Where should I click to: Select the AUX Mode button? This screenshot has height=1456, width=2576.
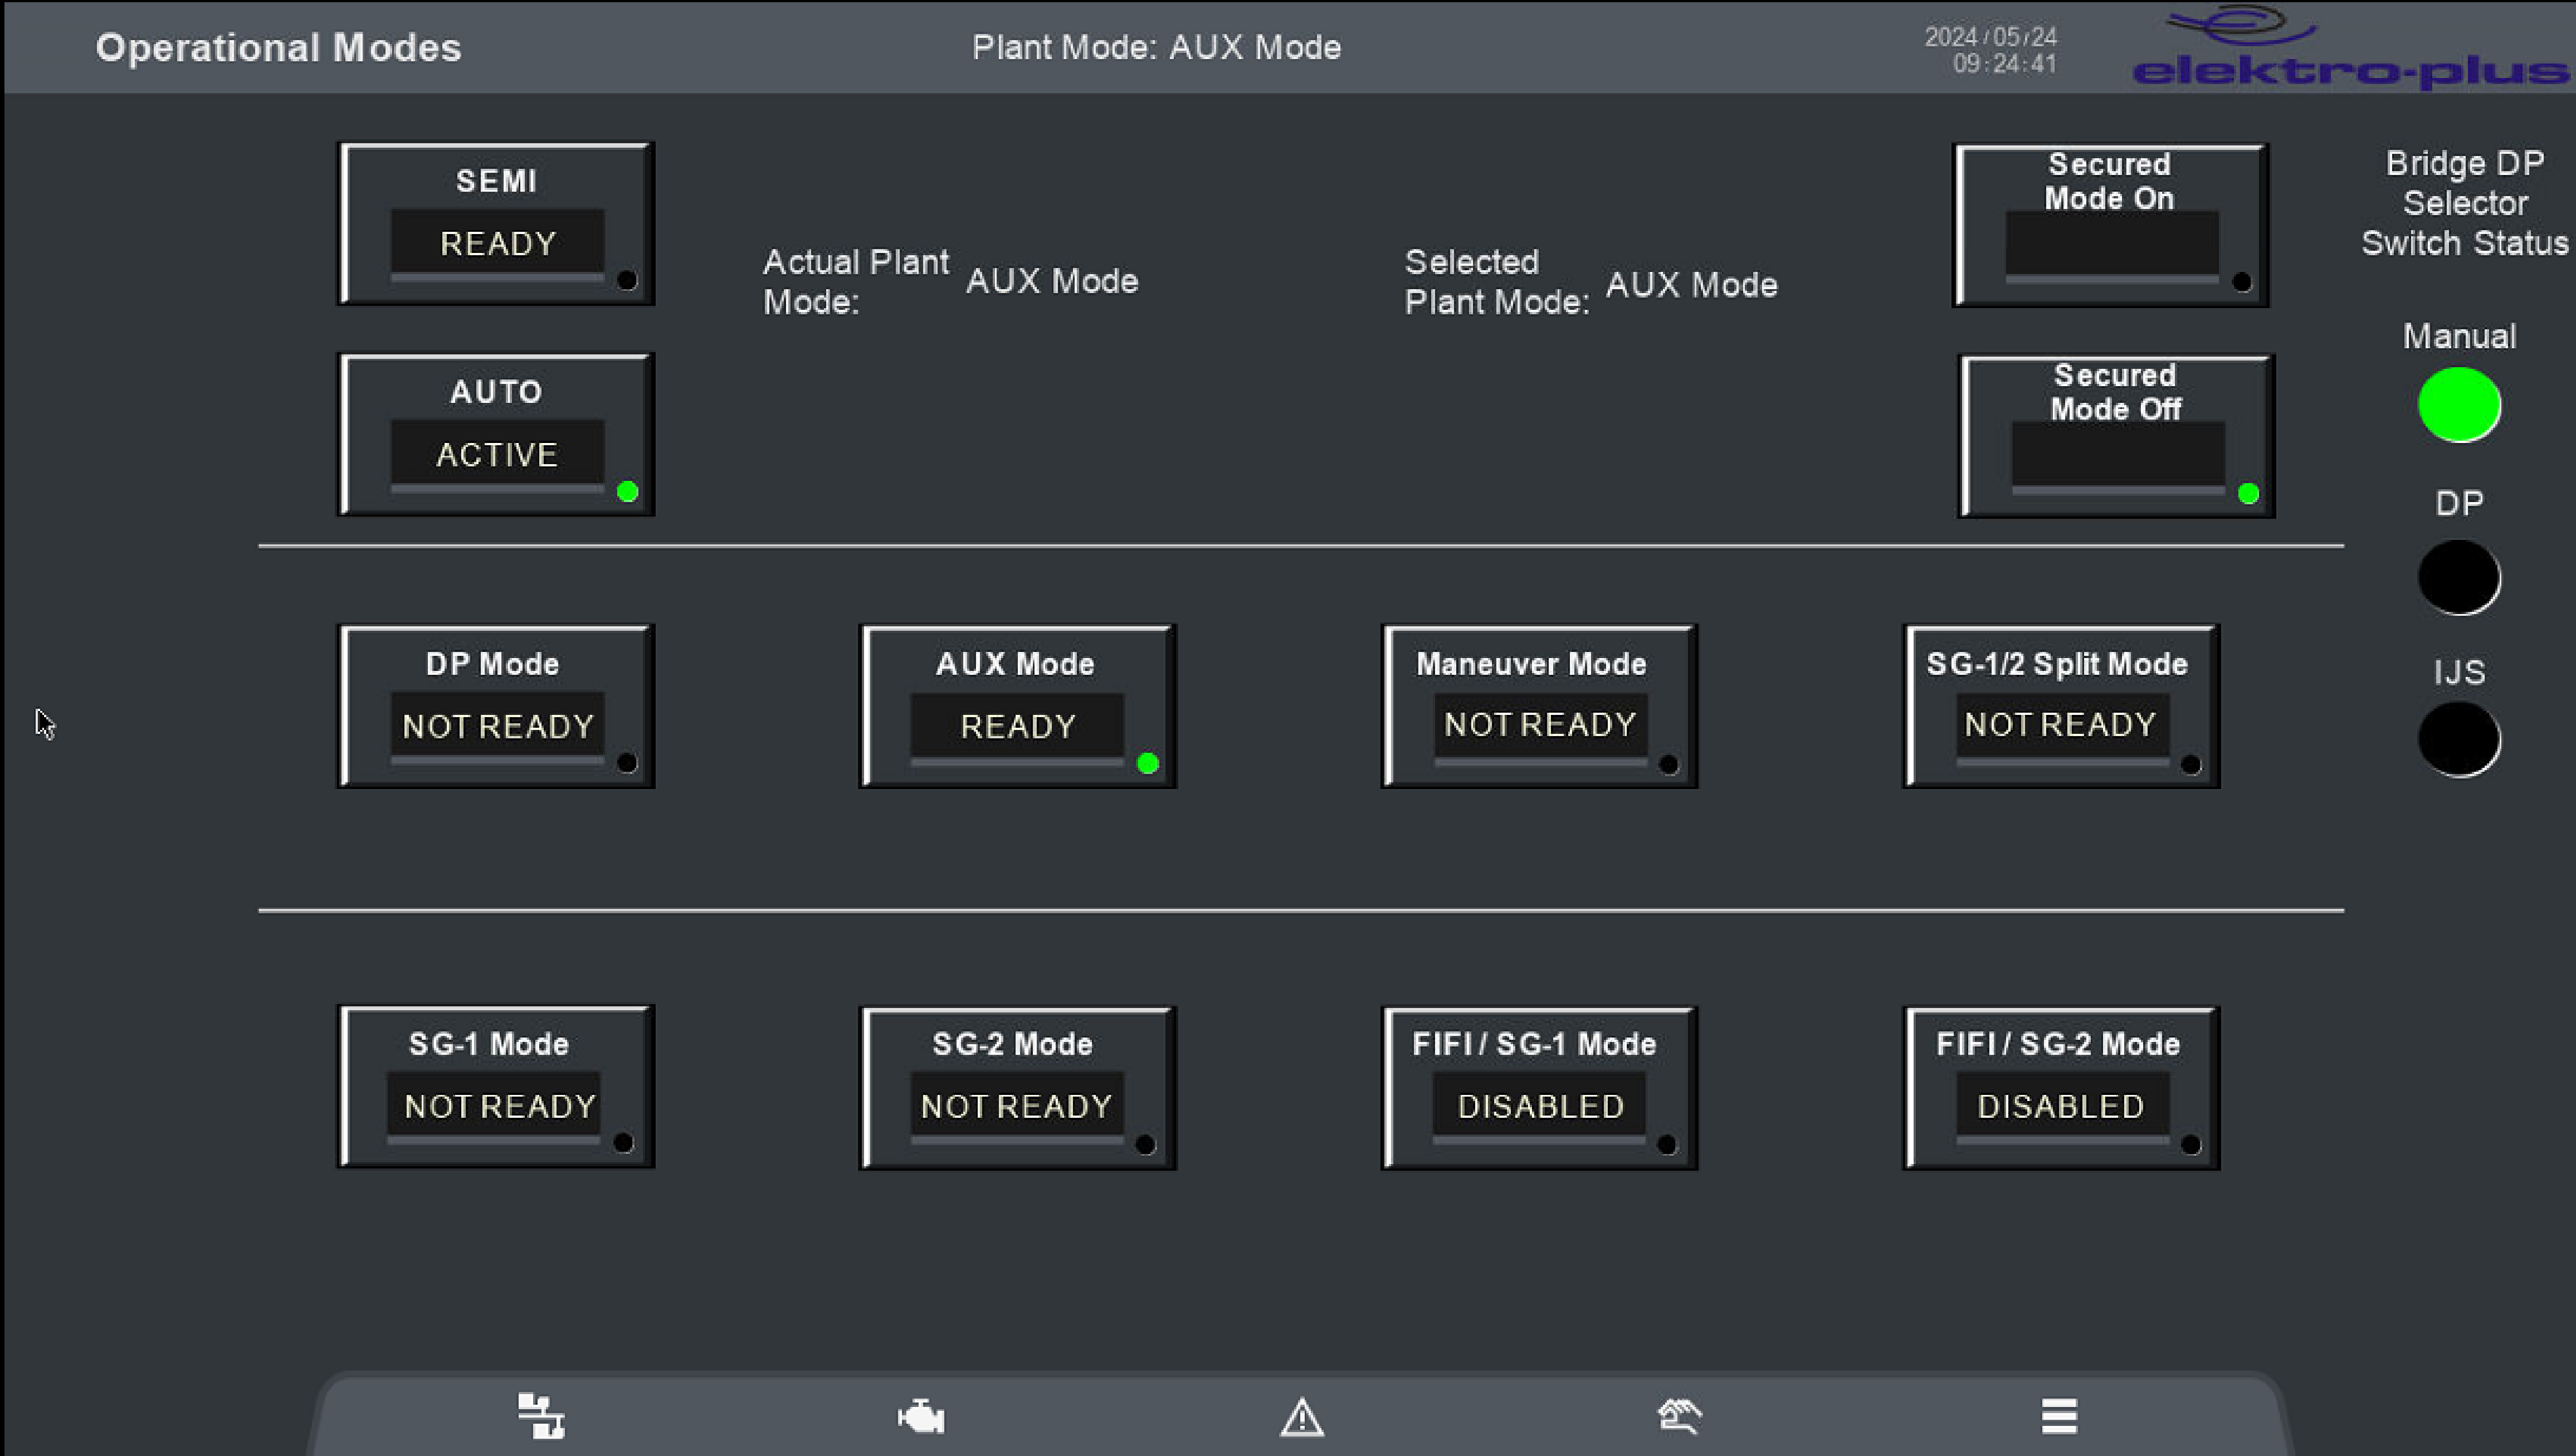1017,706
